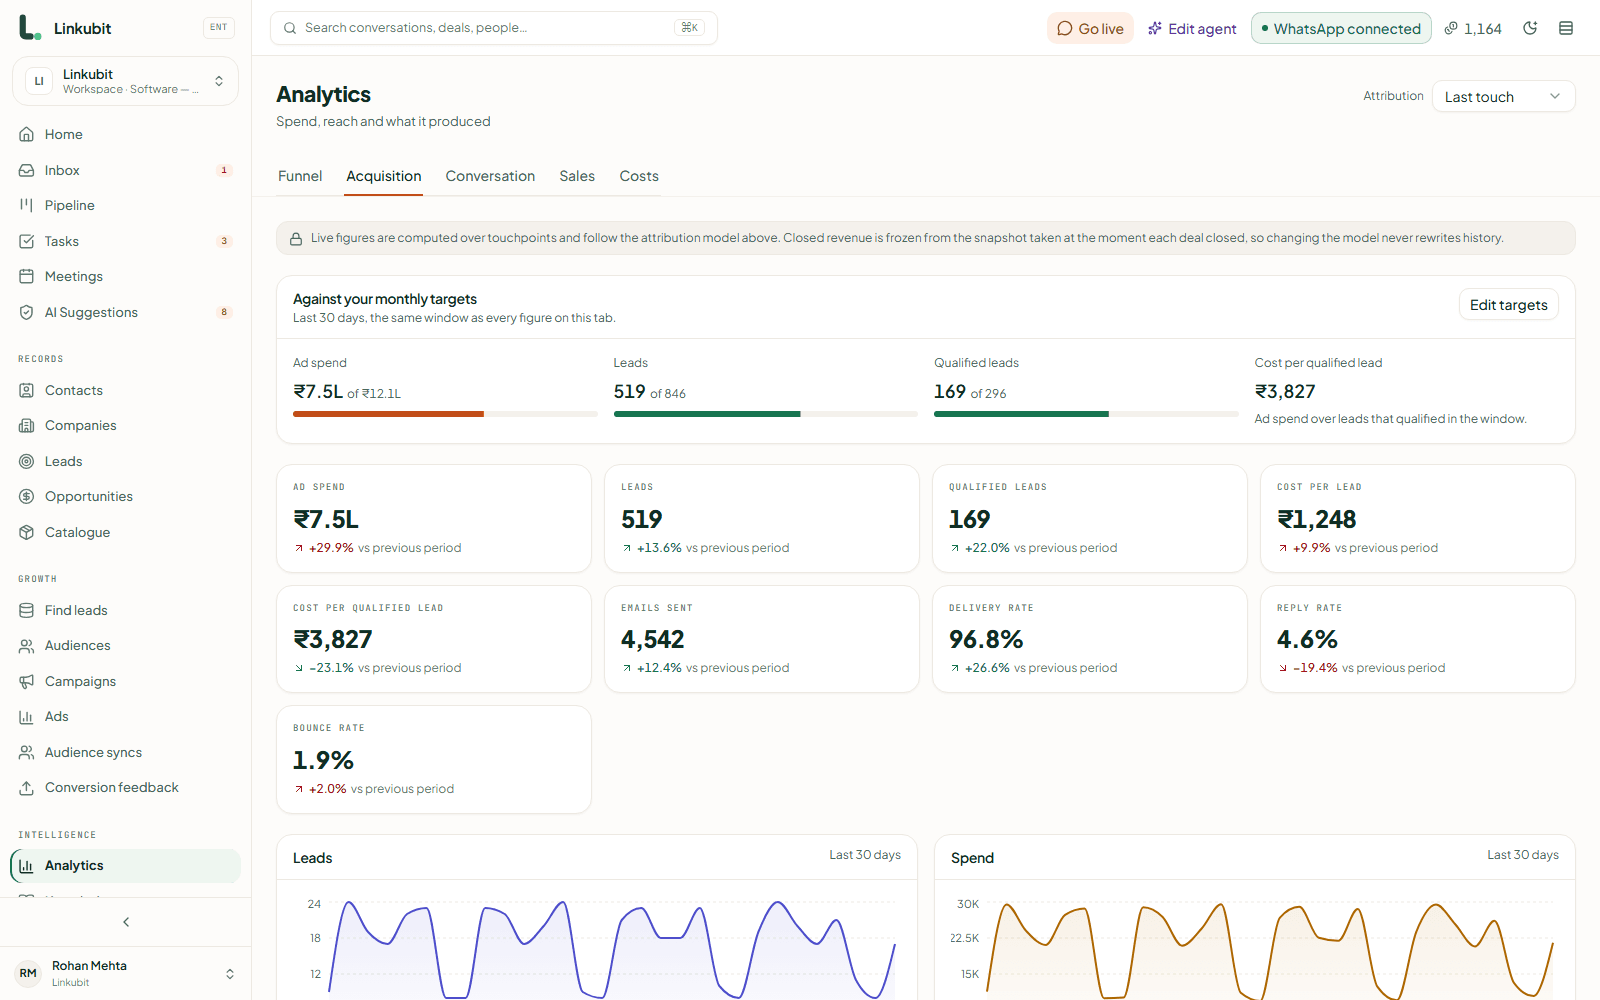Click the Tasks count badge 3

(224, 241)
